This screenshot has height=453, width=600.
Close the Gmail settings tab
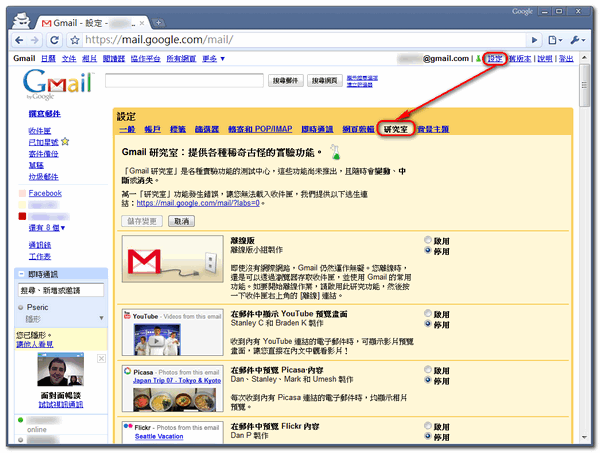coord(142,23)
